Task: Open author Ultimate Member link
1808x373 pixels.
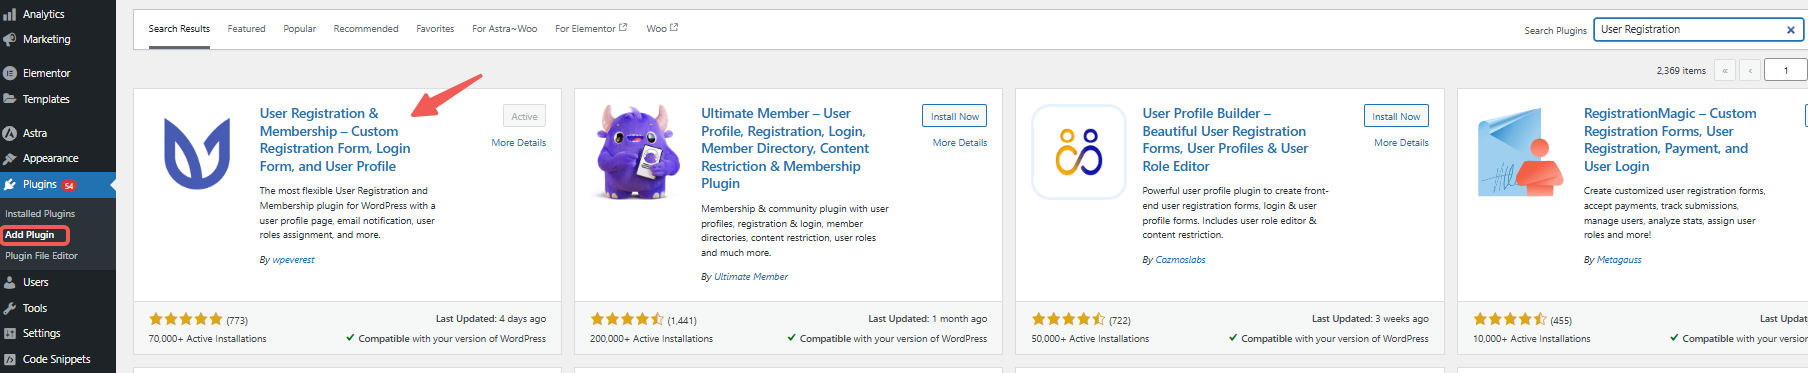Action: [751, 277]
